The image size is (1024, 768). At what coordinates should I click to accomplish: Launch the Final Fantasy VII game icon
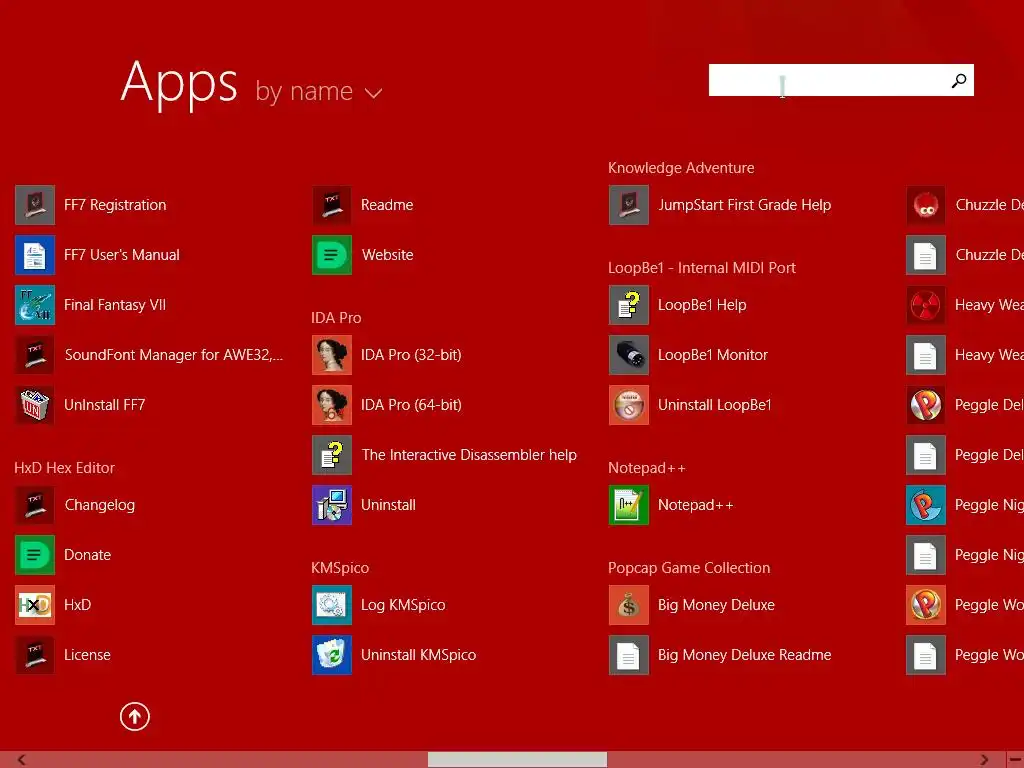(x=35, y=305)
